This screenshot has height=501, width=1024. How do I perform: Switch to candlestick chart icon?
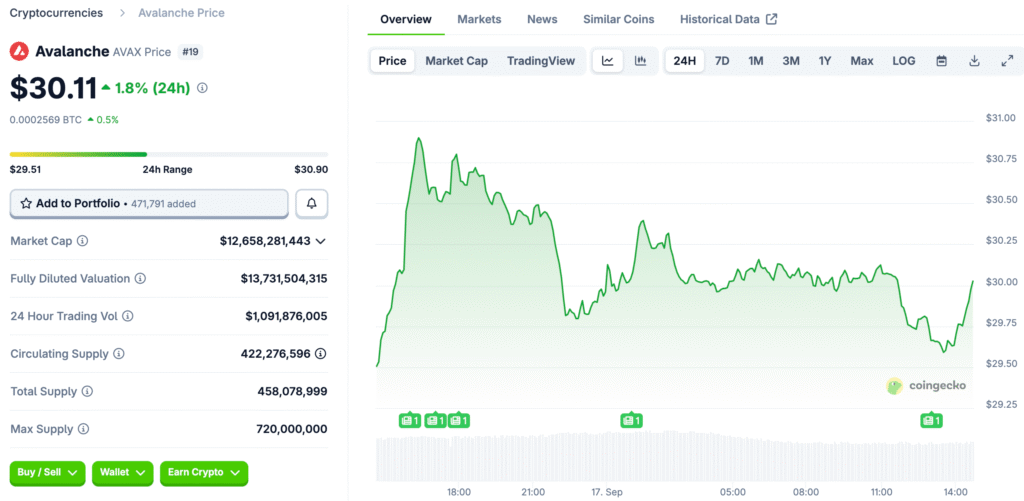[x=640, y=61]
